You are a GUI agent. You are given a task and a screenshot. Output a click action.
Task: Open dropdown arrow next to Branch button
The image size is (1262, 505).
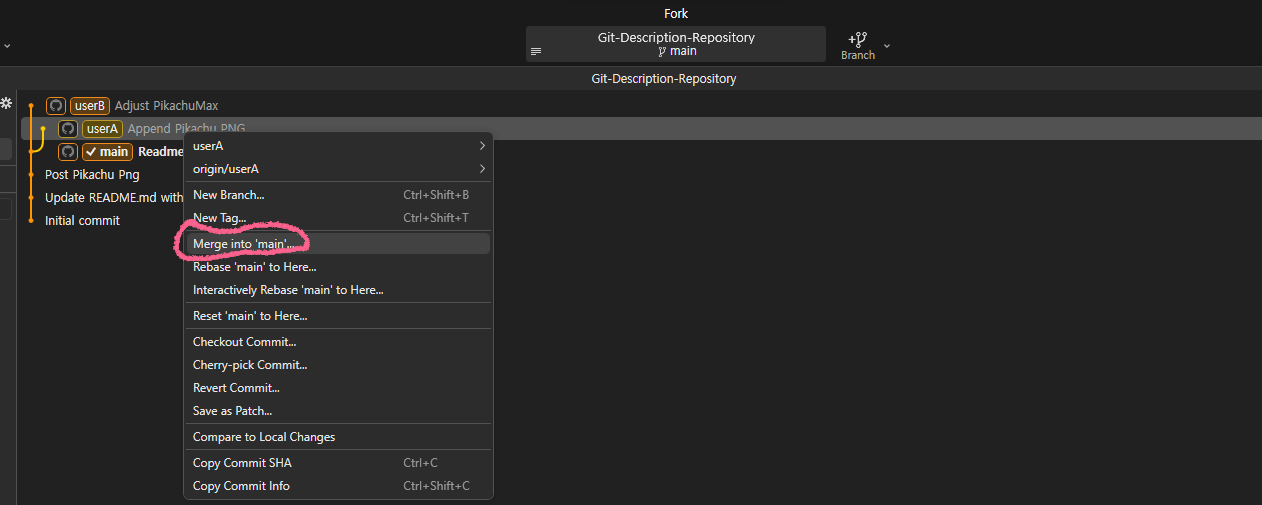click(886, 46)
